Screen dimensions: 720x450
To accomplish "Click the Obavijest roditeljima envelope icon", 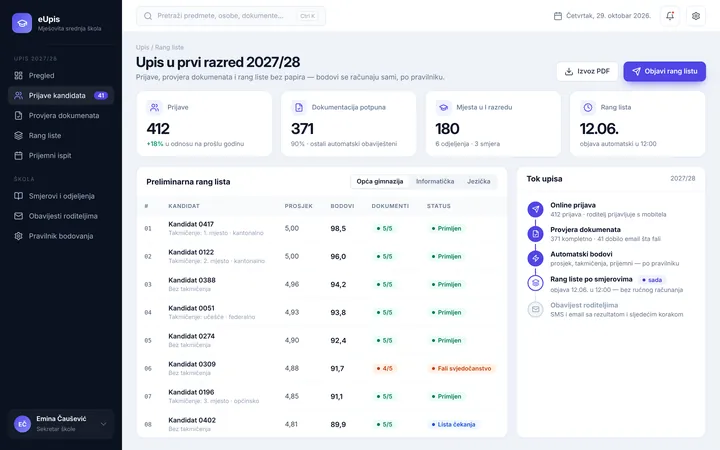I will tap(535, 309).
